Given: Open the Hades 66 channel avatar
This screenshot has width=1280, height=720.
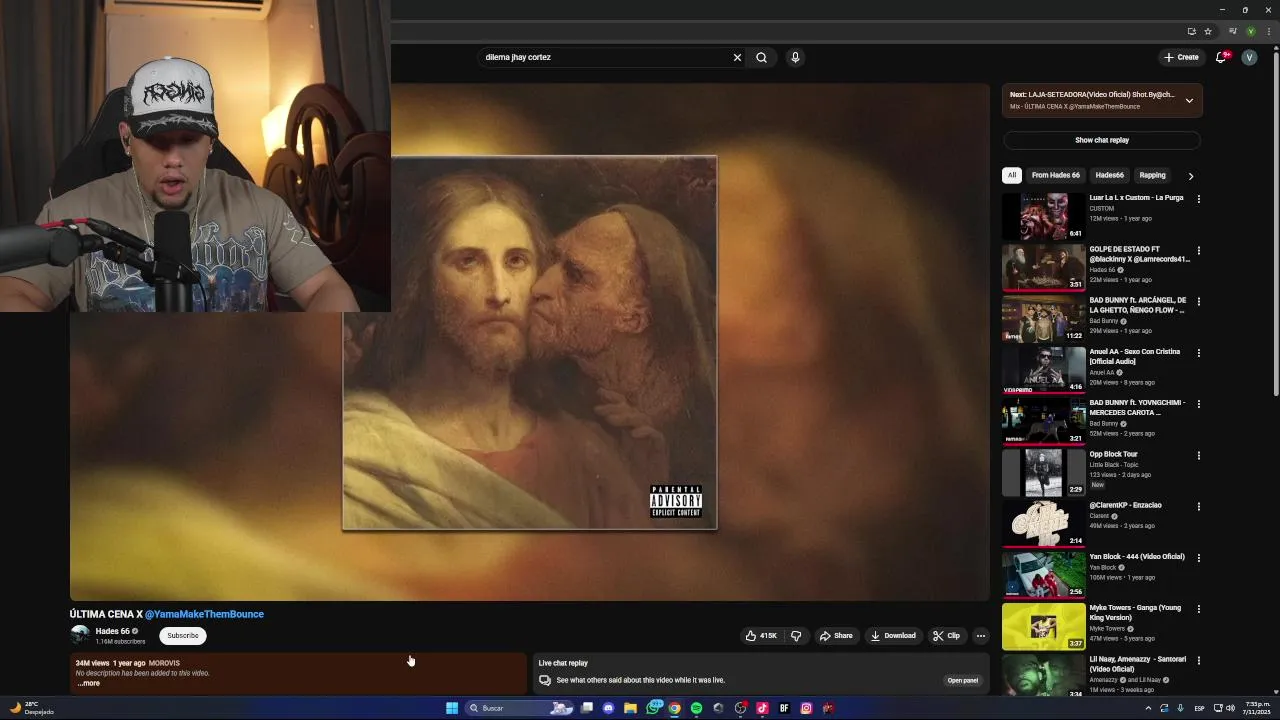Looking at the screenshot, I should pyautogui.click(x=80, y=635).
